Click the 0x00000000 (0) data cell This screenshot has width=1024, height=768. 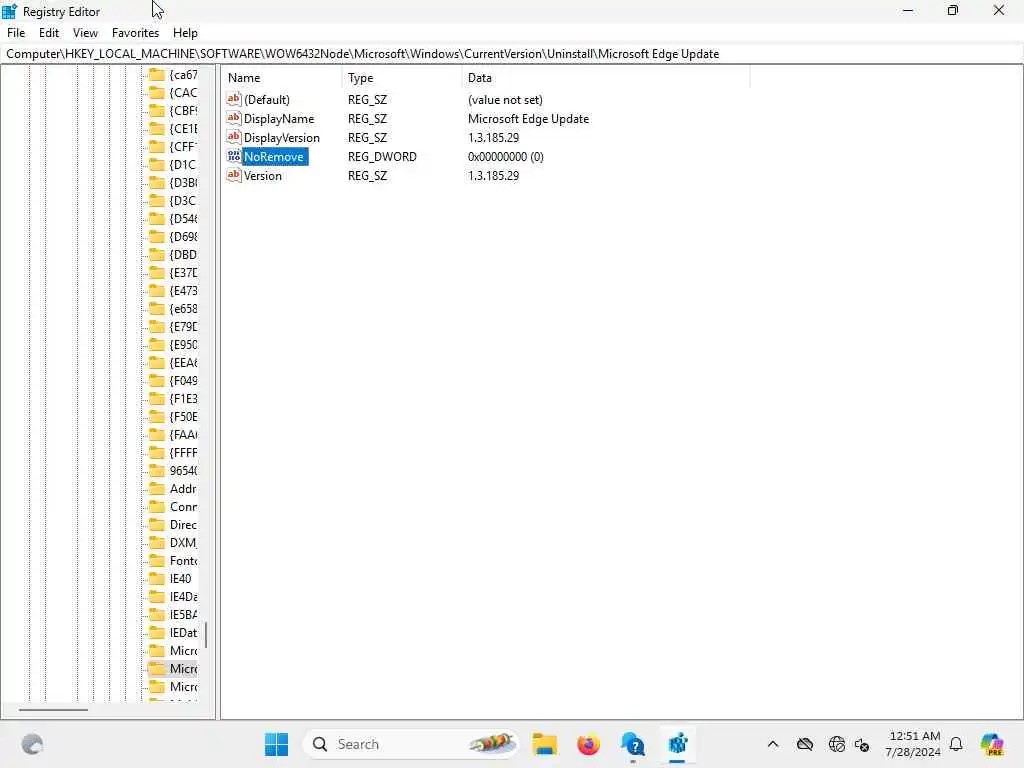point(505,157)
